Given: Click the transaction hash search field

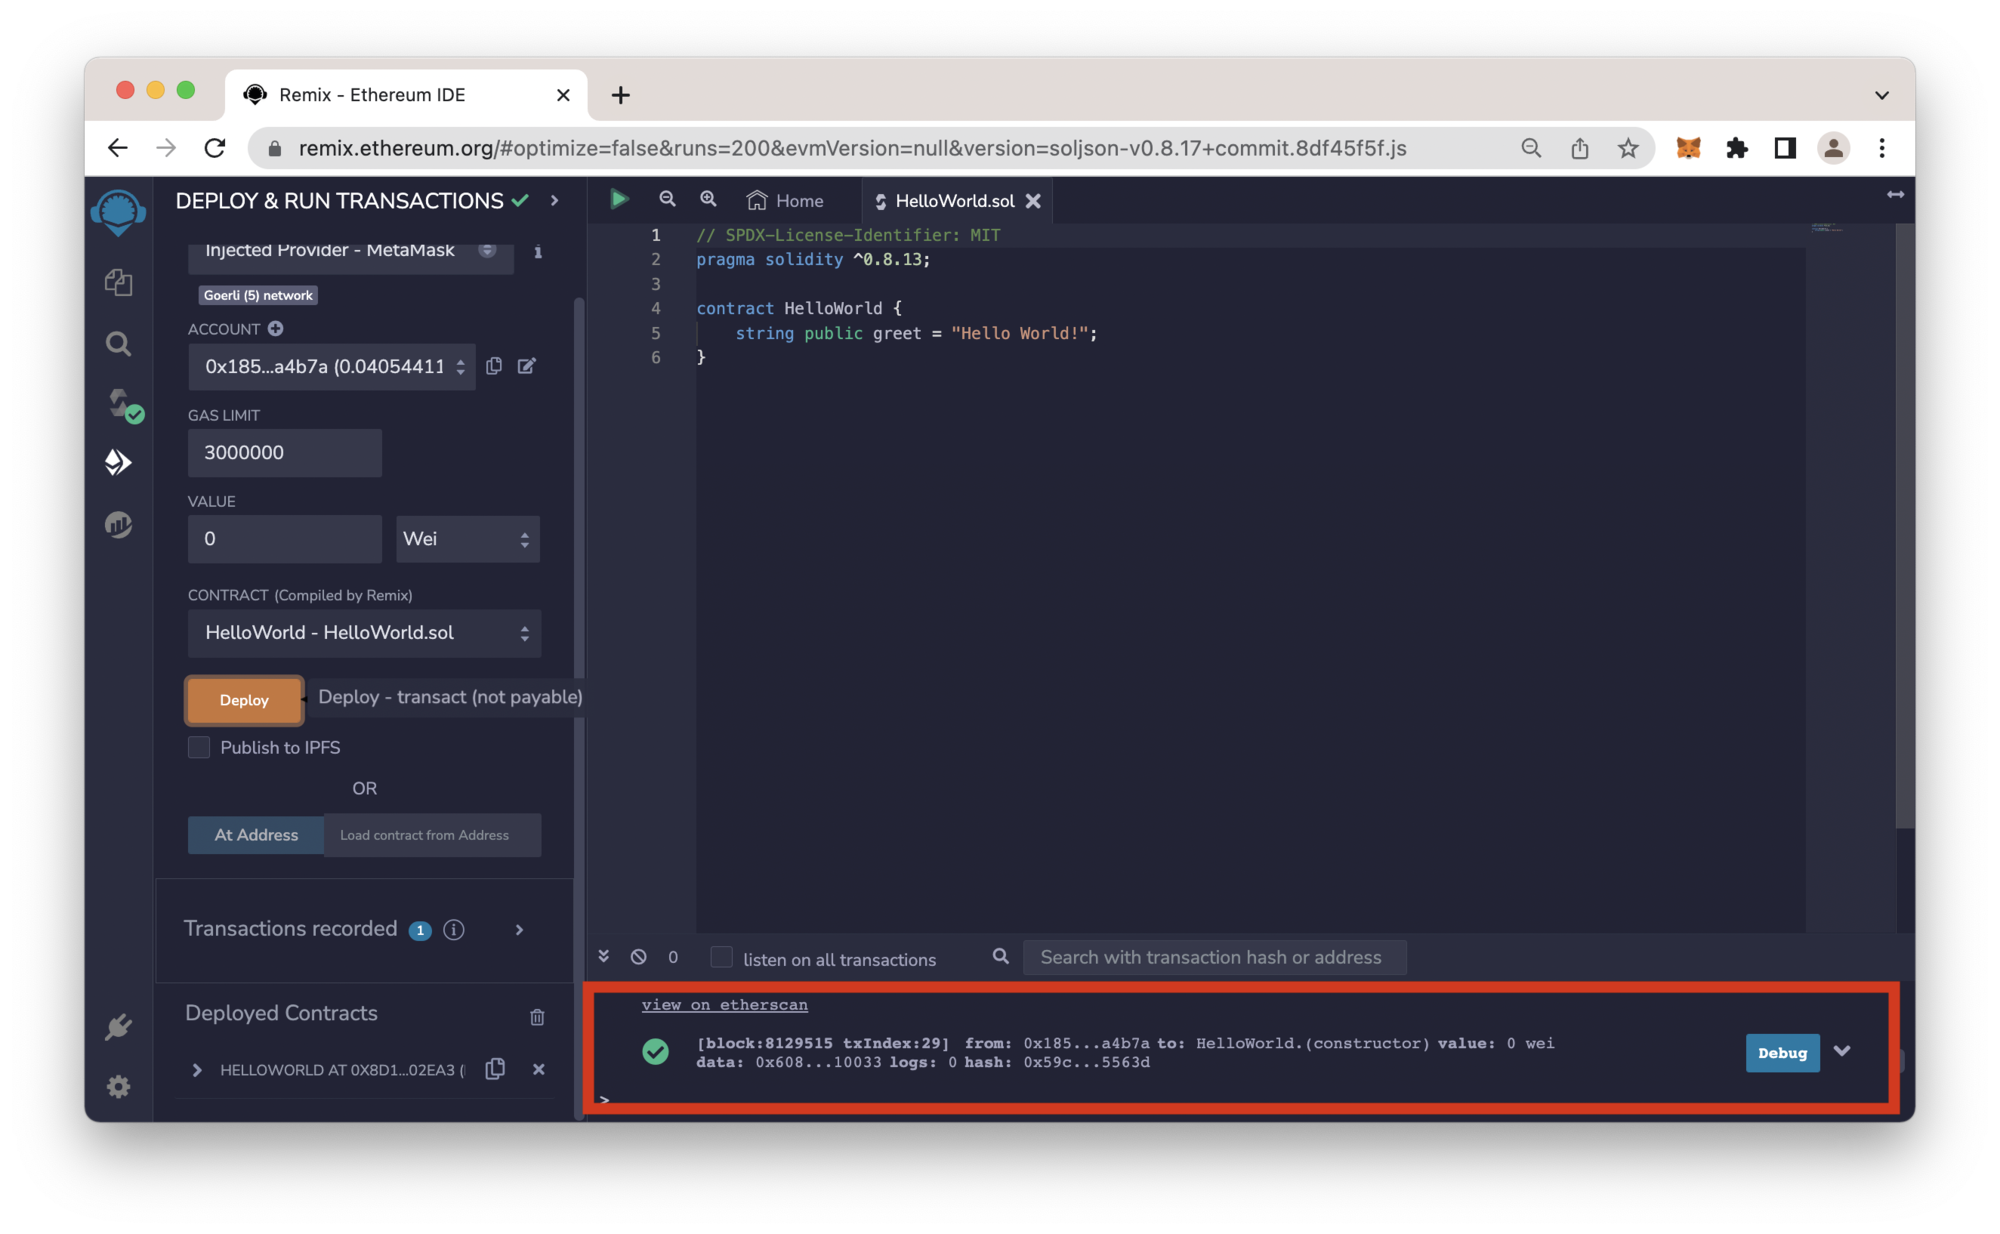Looking at the screenshot, I should click(1213, 957).
